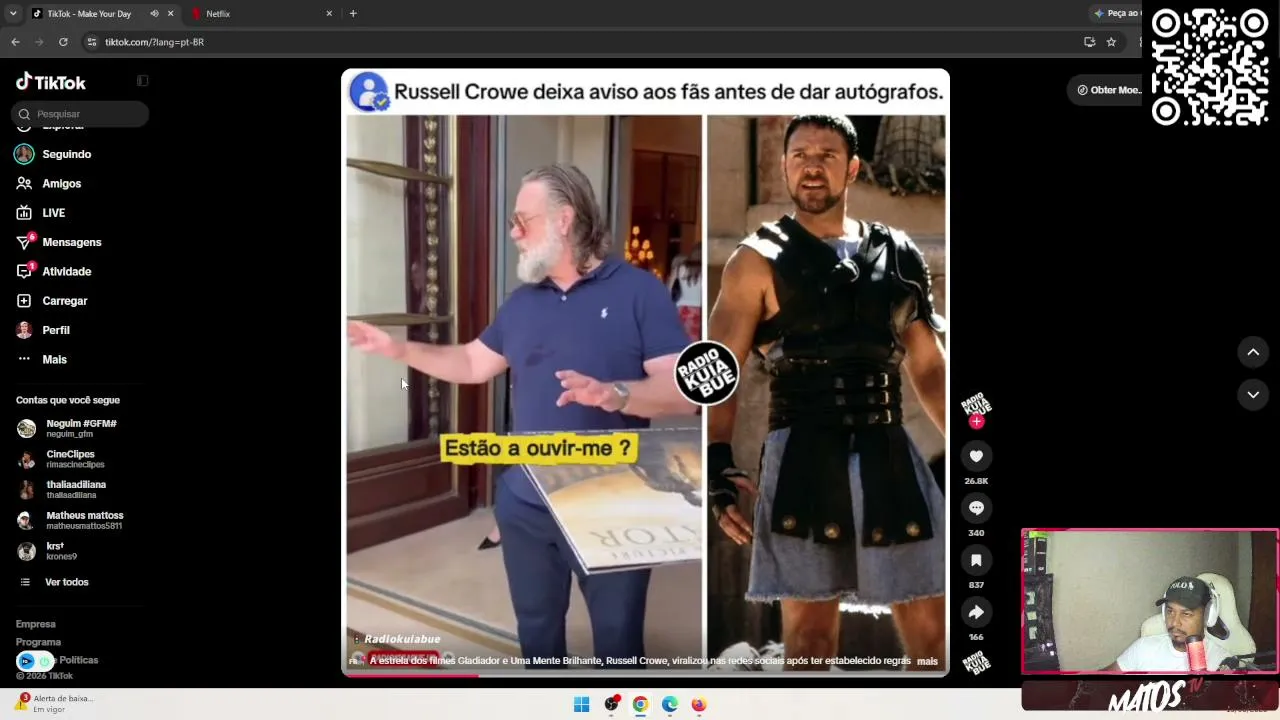
Task: Collapse the TikTok sidebar panel
Action: click(142, 81)
